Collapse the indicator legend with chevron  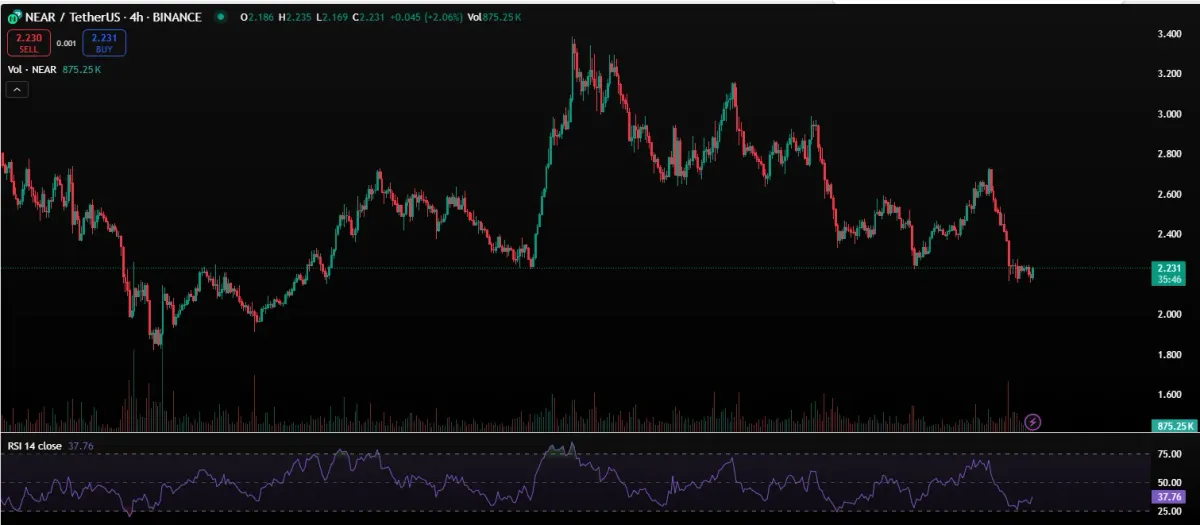[x=18, y=90]
